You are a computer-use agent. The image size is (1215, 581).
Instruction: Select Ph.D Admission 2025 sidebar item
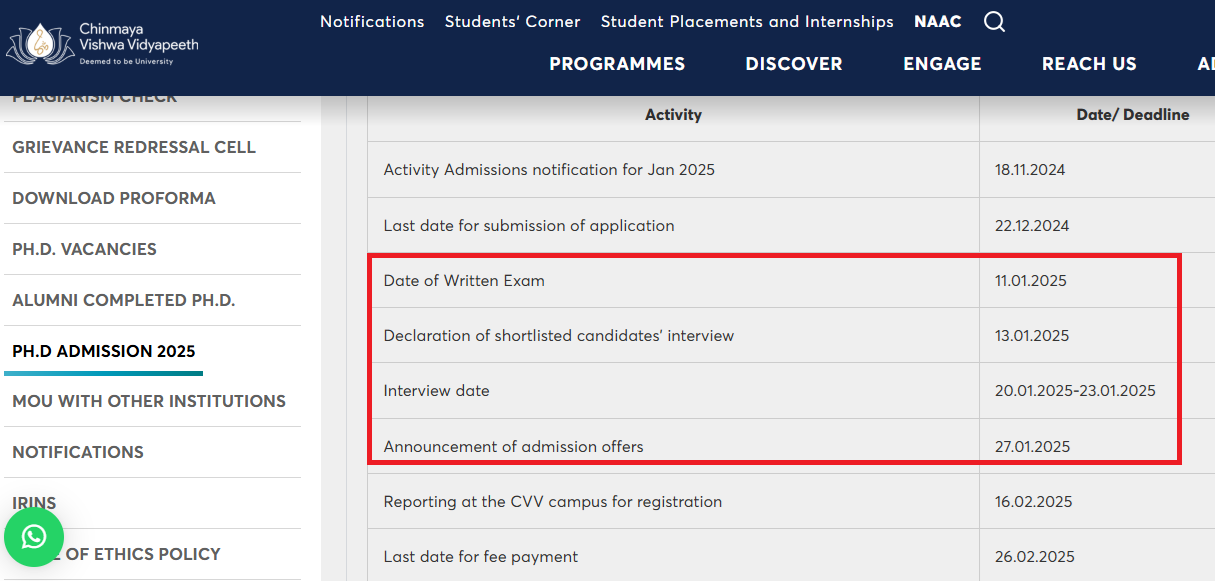pyautogui.click(x=104, y=351)
